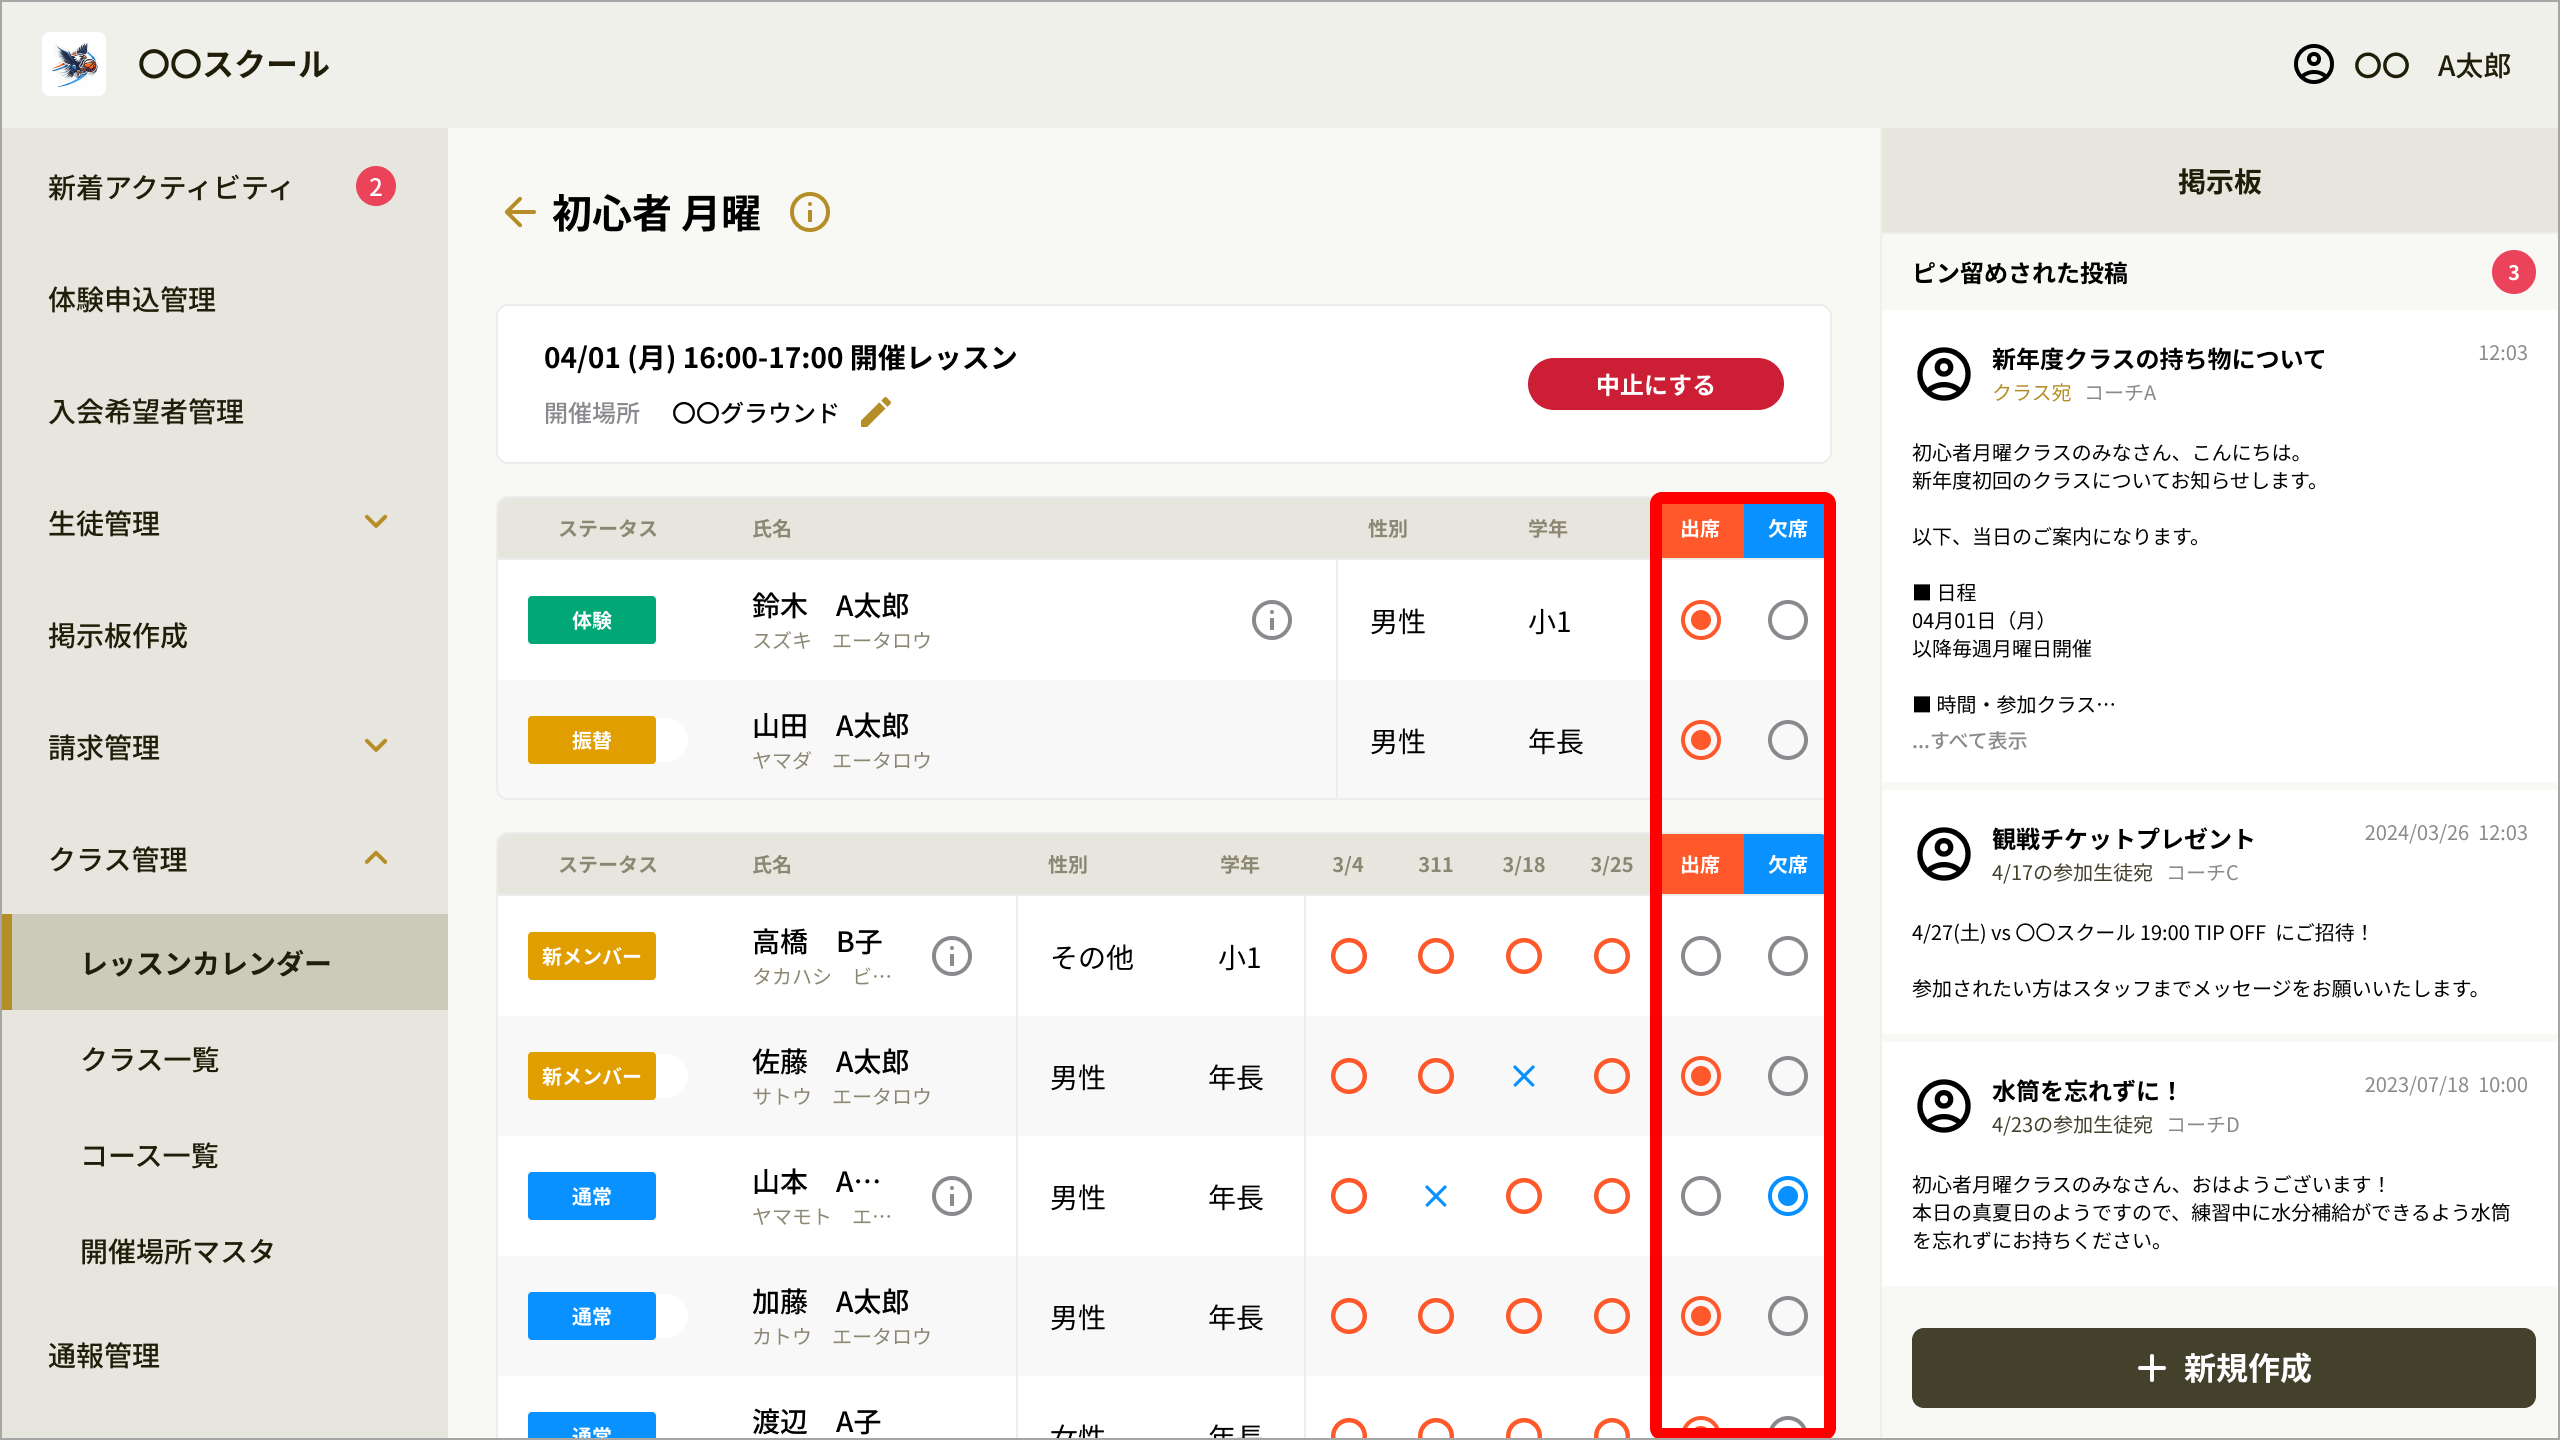Click 山本's 311 absence cross mark
2560x1440 pixels.
click(x=1436, y=1196)
